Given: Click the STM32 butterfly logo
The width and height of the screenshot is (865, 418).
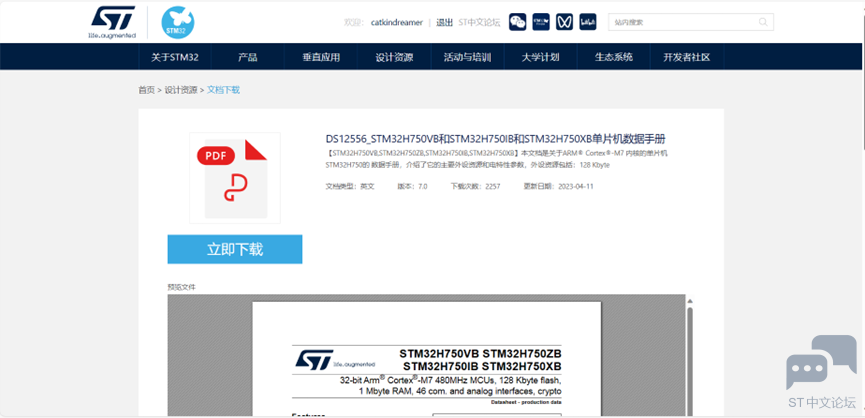Looking at the screenshot, I should pyautogui.click(x=178, y=23).
